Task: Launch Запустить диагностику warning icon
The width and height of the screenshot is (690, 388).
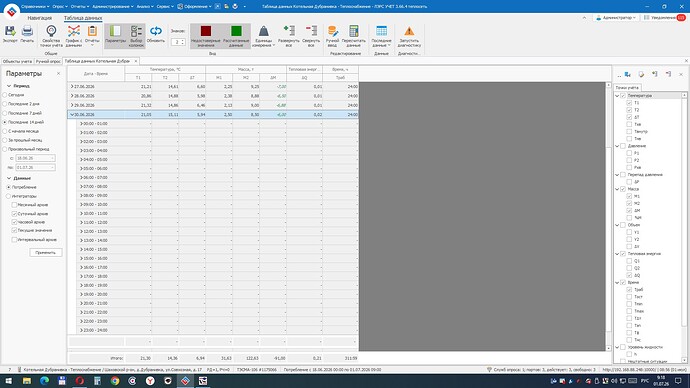Action: click(x=409, y=31)
